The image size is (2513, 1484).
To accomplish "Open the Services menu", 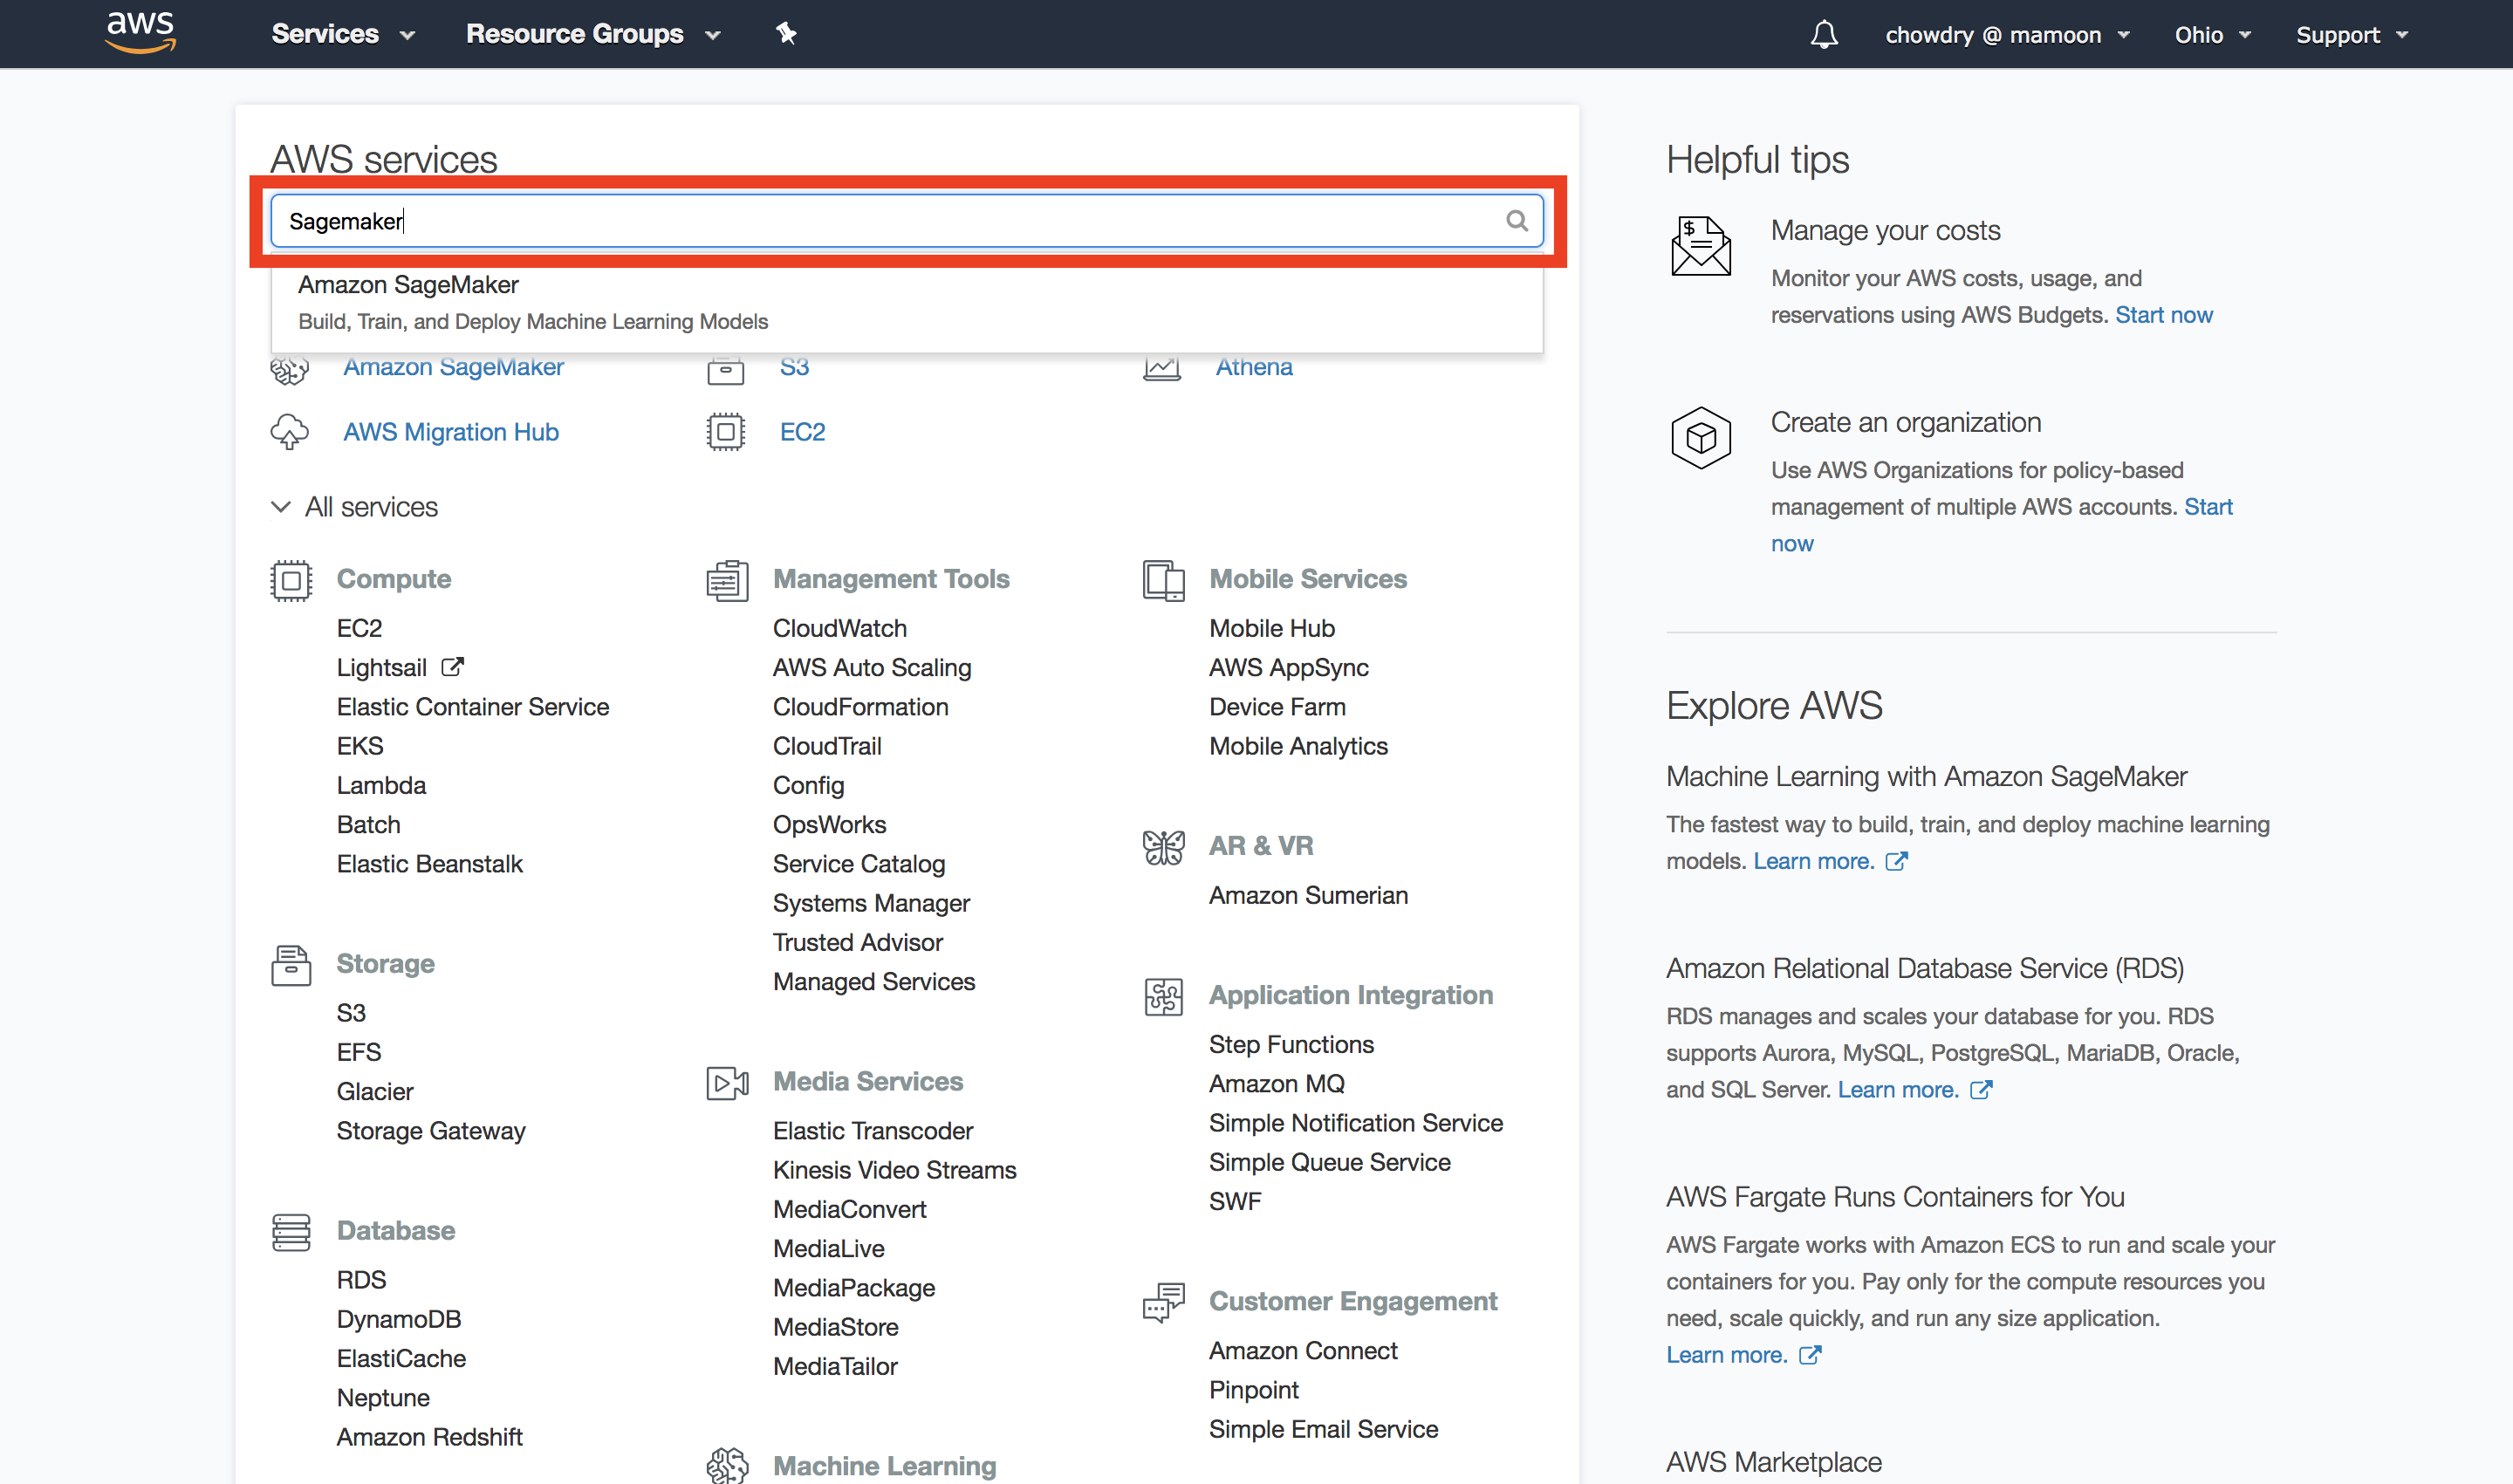I will [341, 33].
